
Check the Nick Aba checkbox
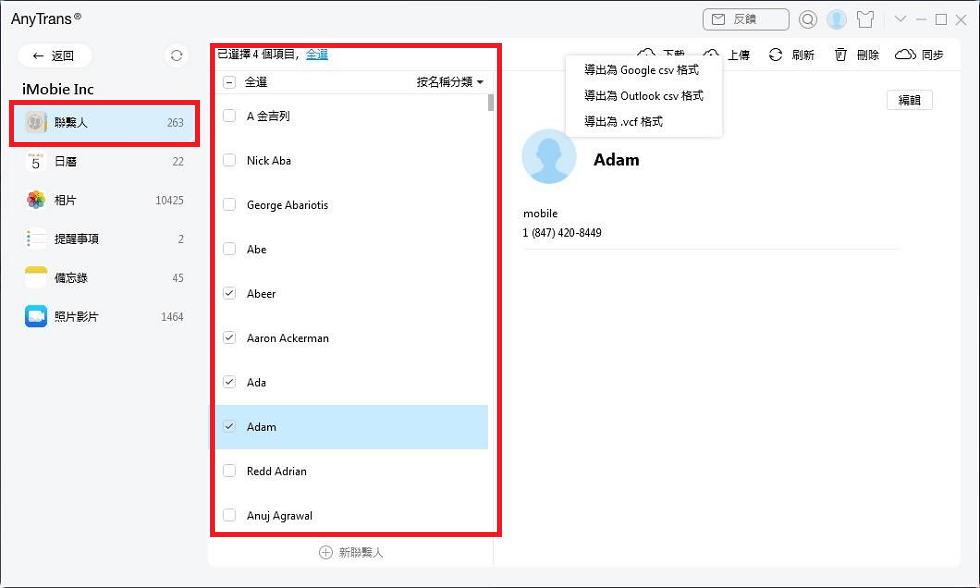(229, 160)
